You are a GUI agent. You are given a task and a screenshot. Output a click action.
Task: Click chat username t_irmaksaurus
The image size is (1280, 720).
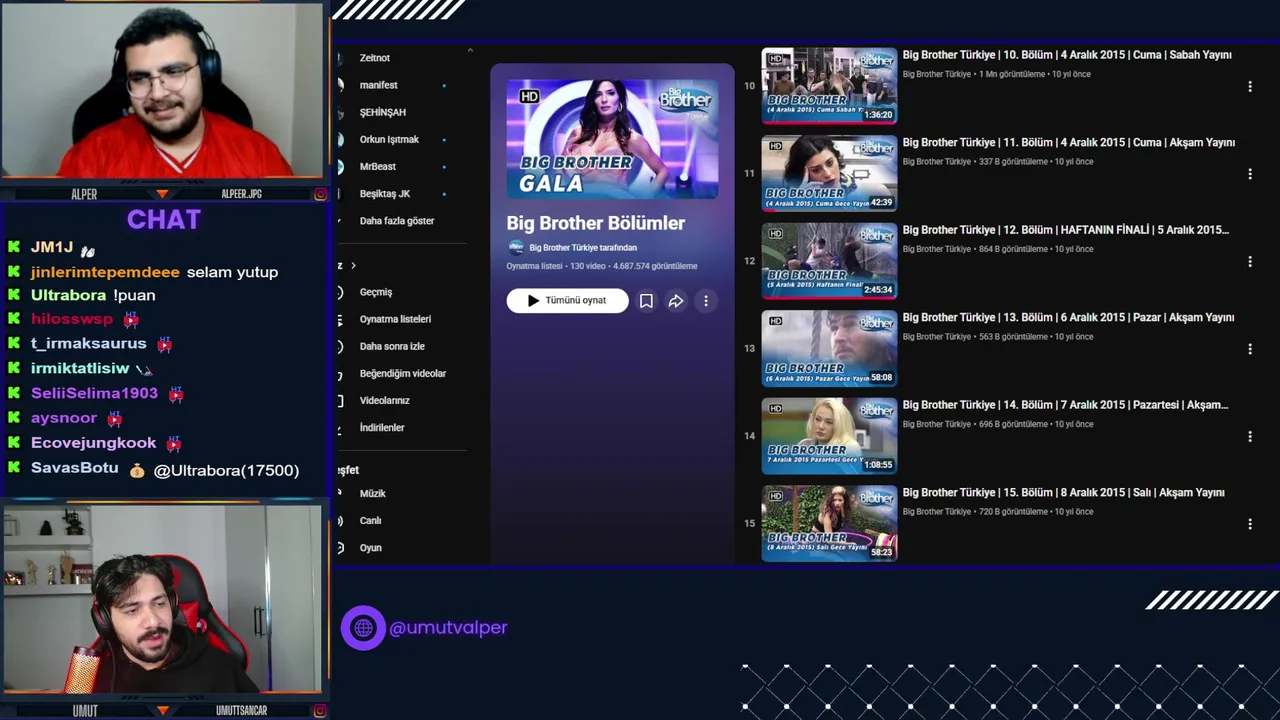88,343
